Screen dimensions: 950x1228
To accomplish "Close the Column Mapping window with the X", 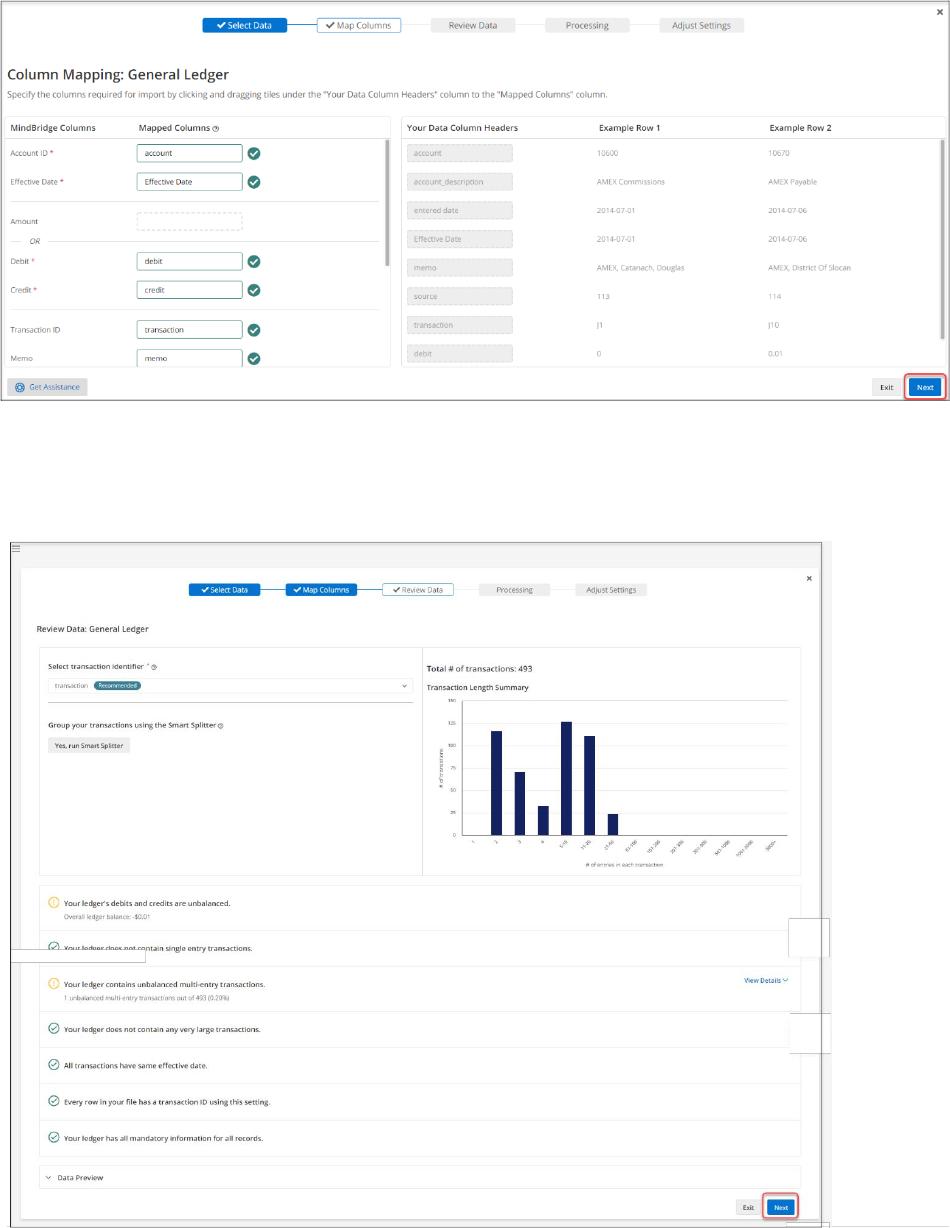I will [939, 12].
